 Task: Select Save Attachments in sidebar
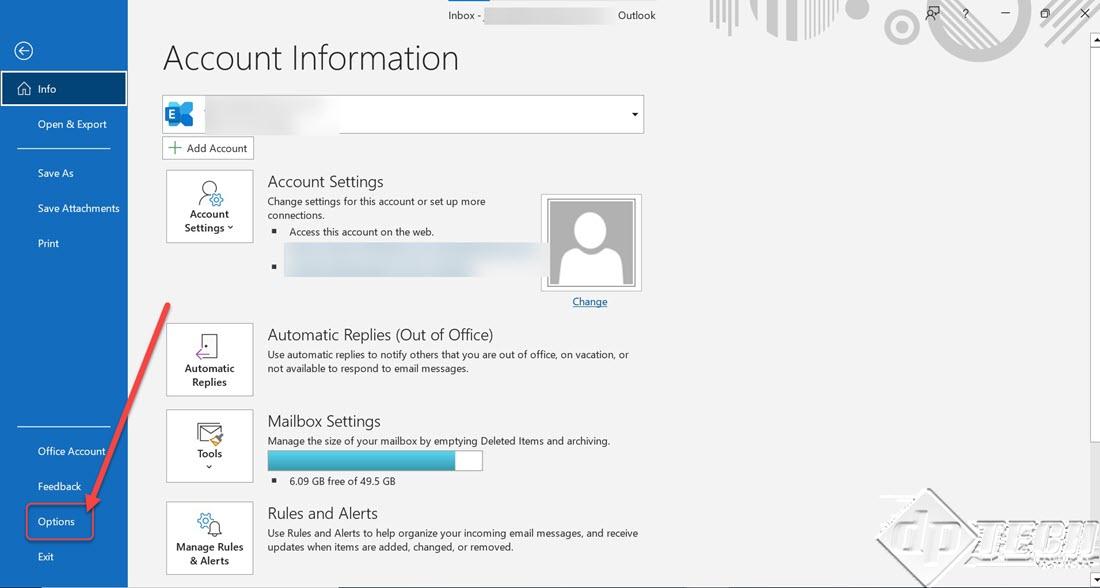[x=78, y=208]
